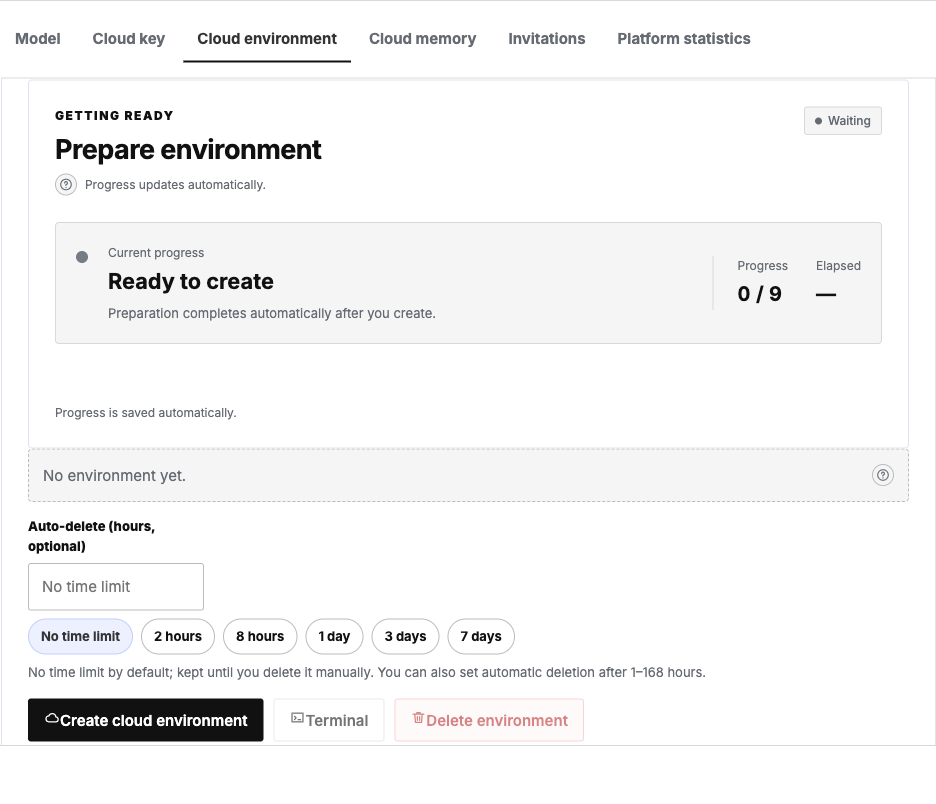936x804 pixels.
Task: Focus the Auto-delete hours input field
Action: pyautogui.click(x=116, y=587)
